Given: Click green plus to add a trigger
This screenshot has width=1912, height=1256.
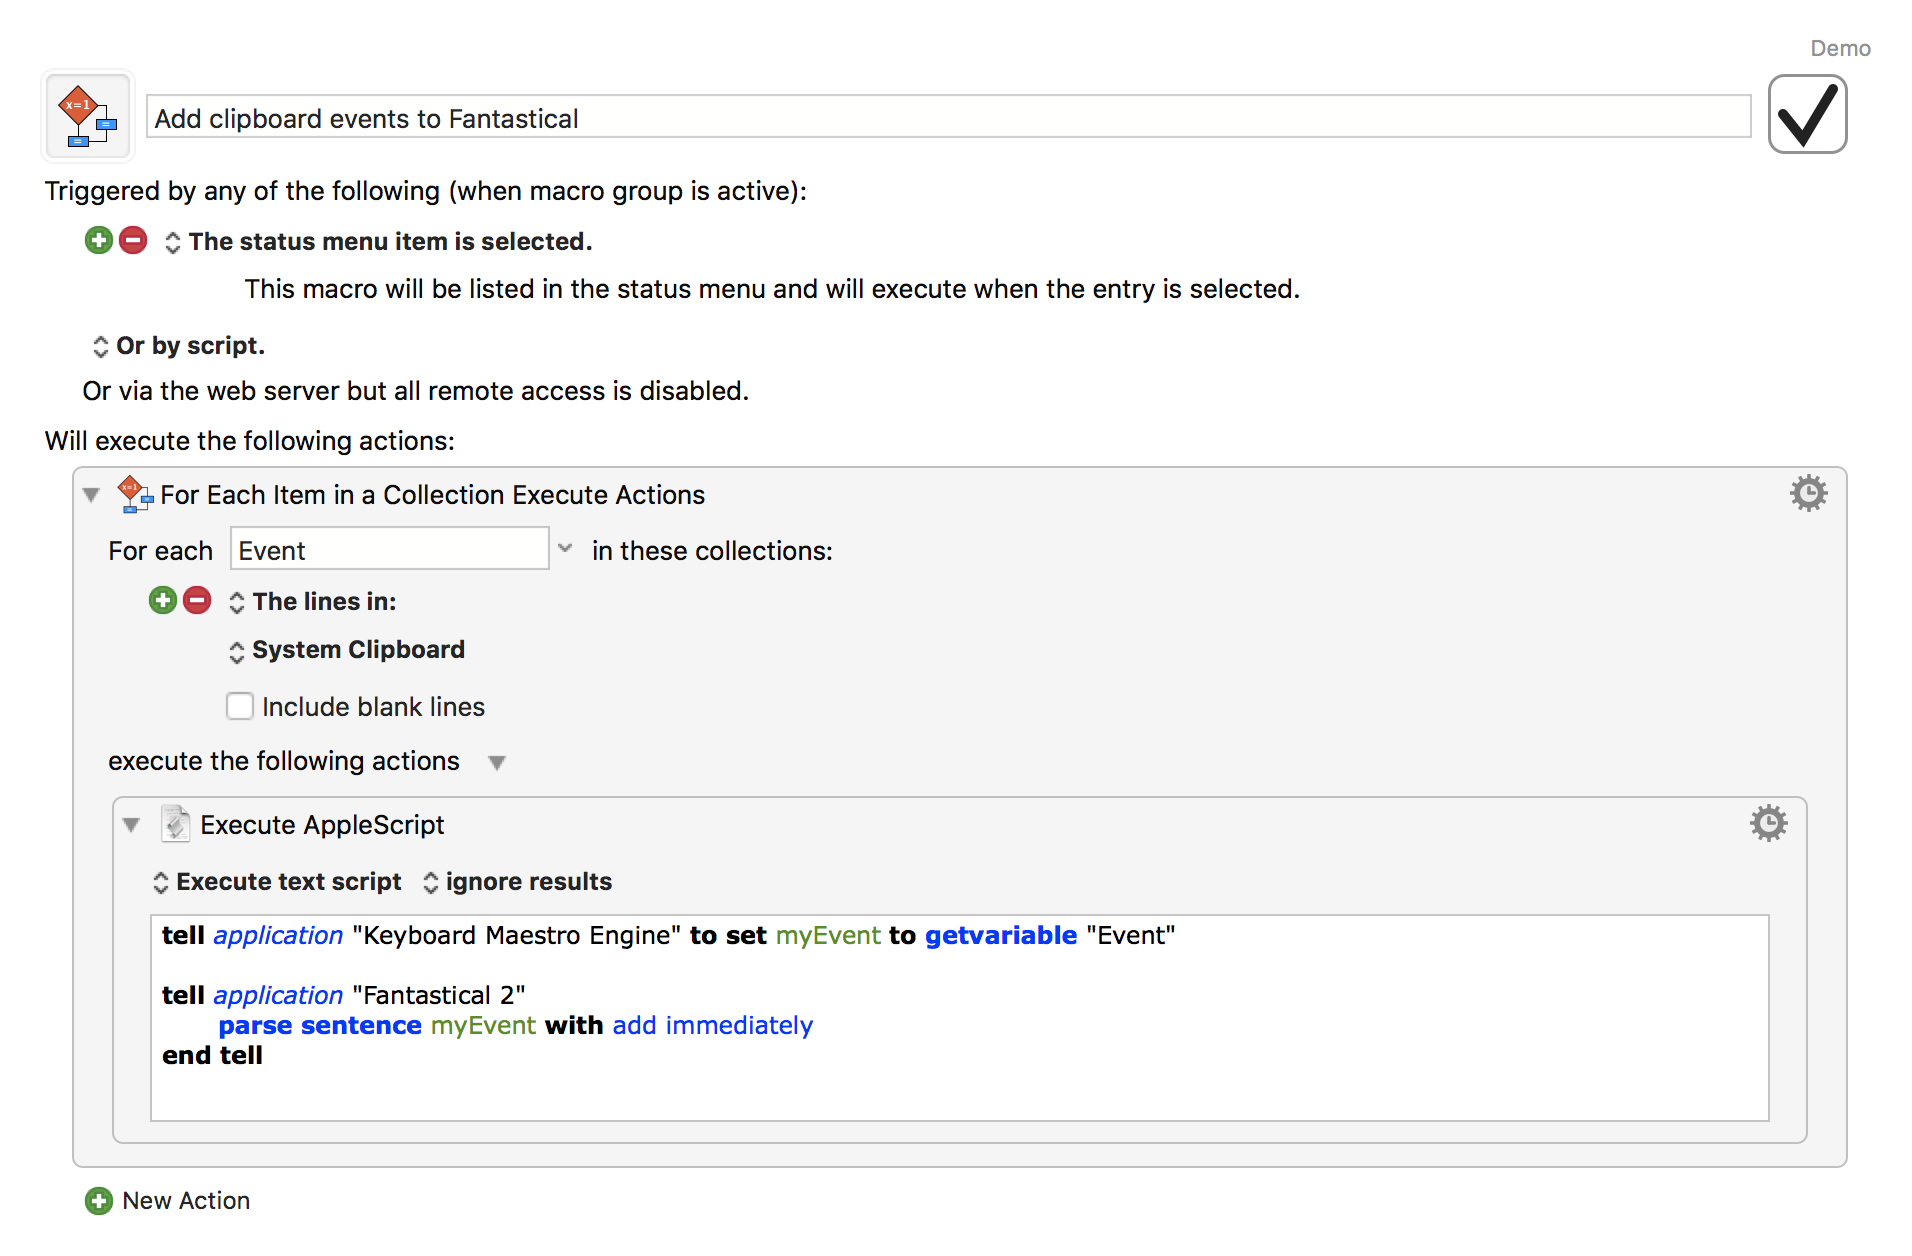Looking at the screenshot, I should click(x=99, y=240).
